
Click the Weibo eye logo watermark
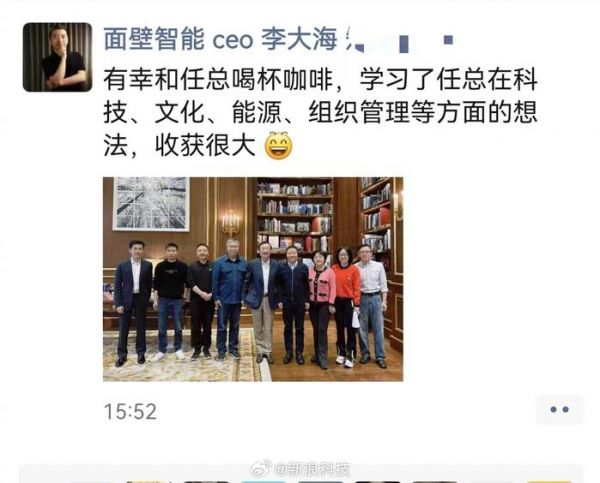tap(261, 468)
